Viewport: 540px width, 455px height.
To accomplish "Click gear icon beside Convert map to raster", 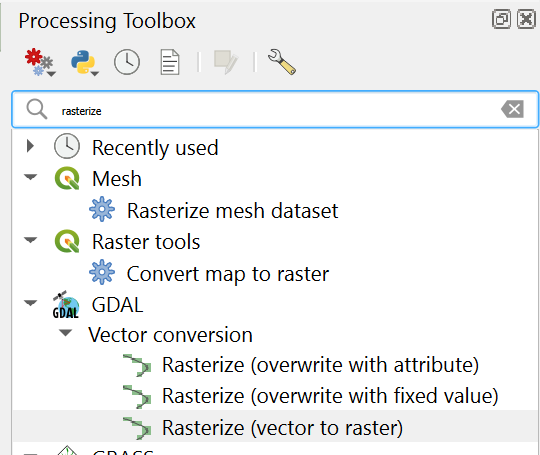I will [102, 272].
